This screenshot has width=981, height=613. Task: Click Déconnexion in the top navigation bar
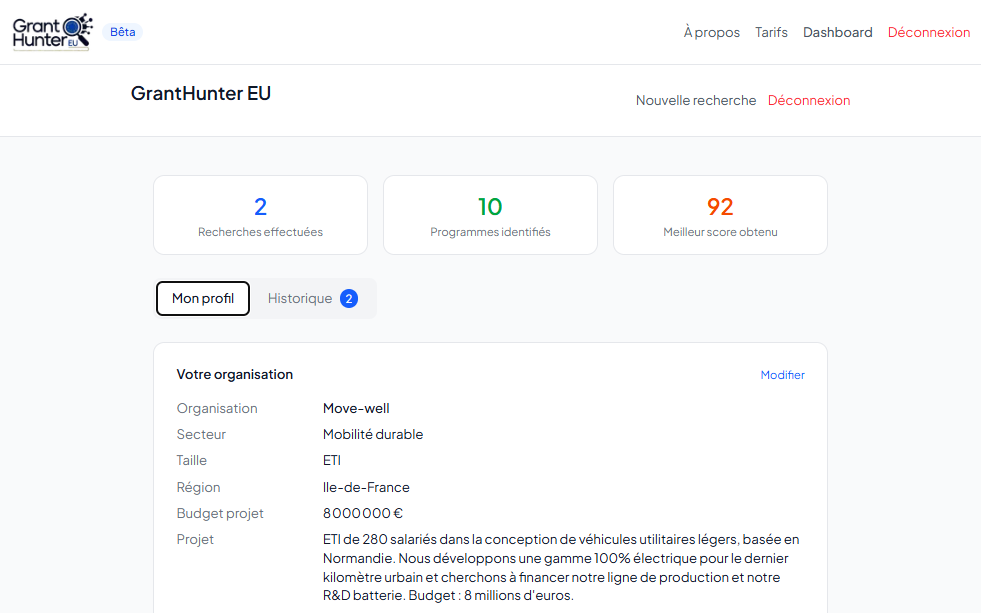[x=928, y=33]
